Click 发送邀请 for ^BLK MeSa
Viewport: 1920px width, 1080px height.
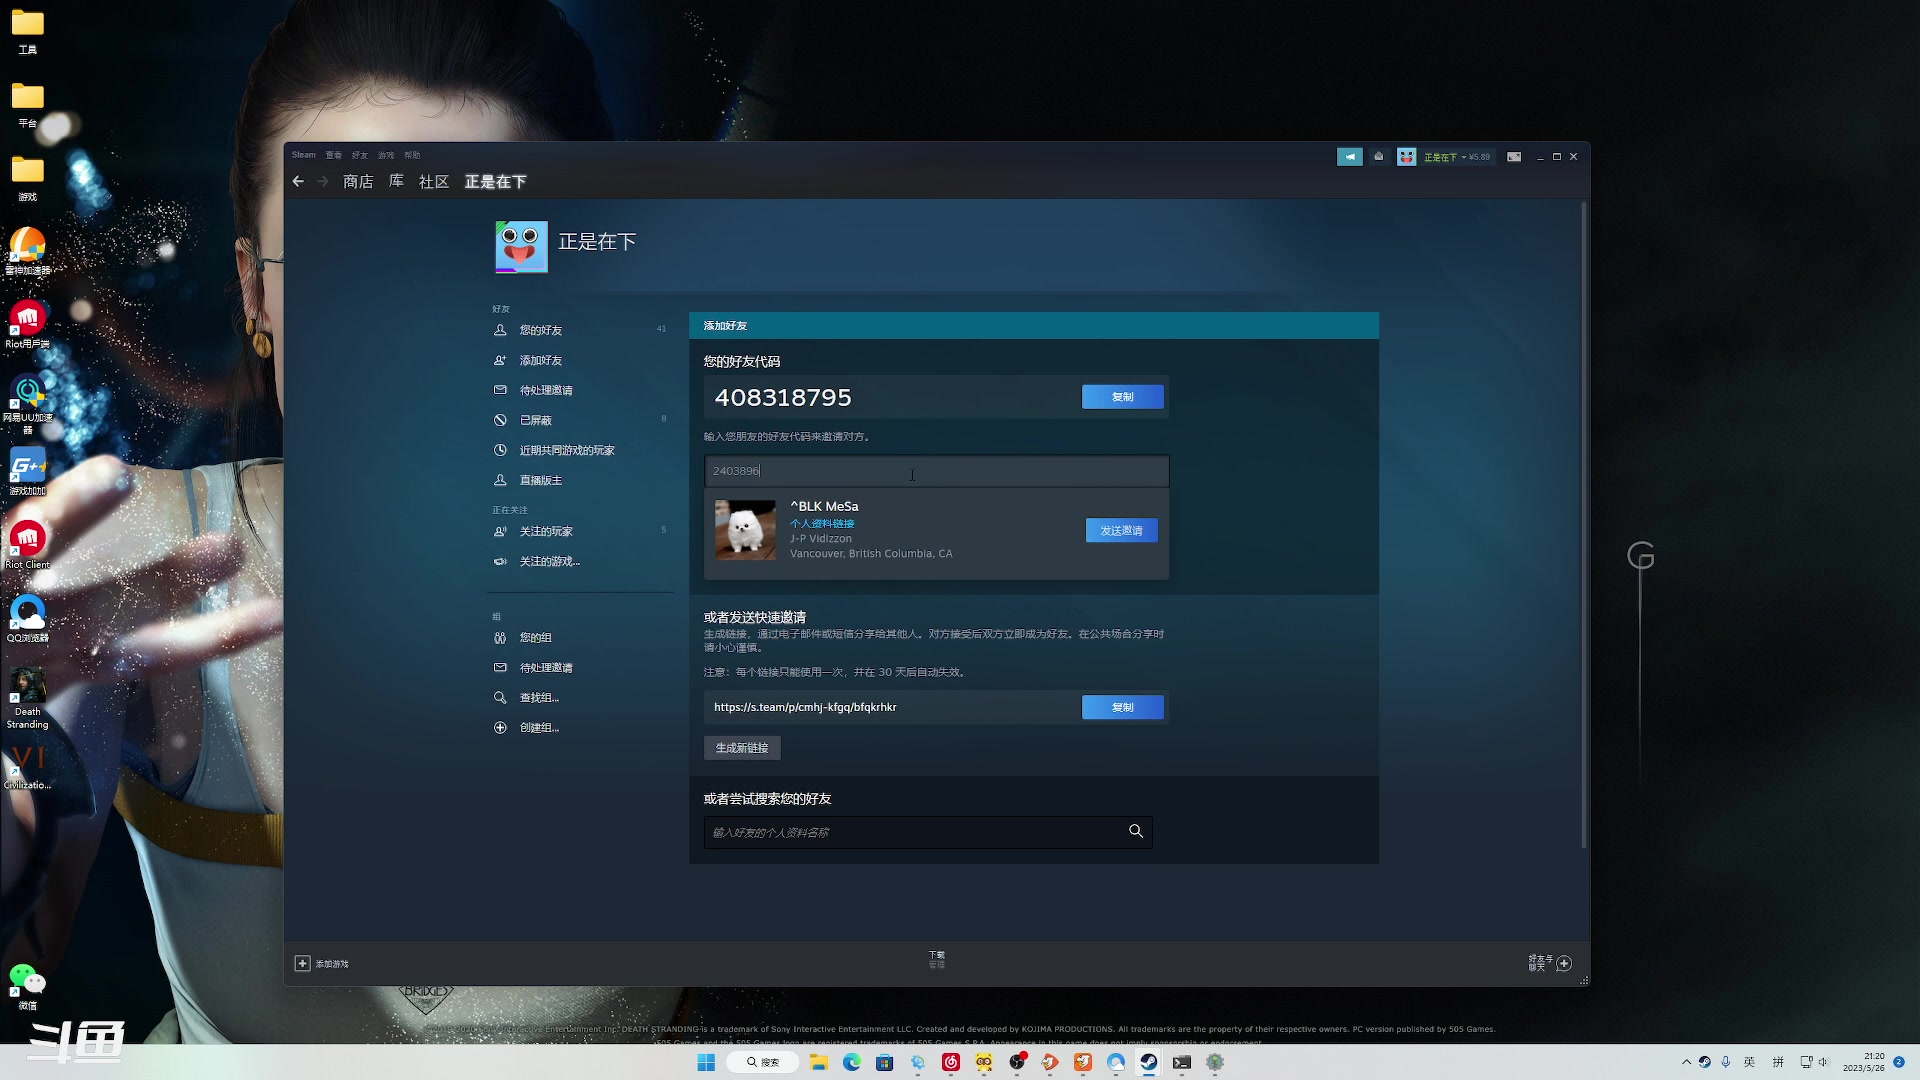tap(1121, 530)
